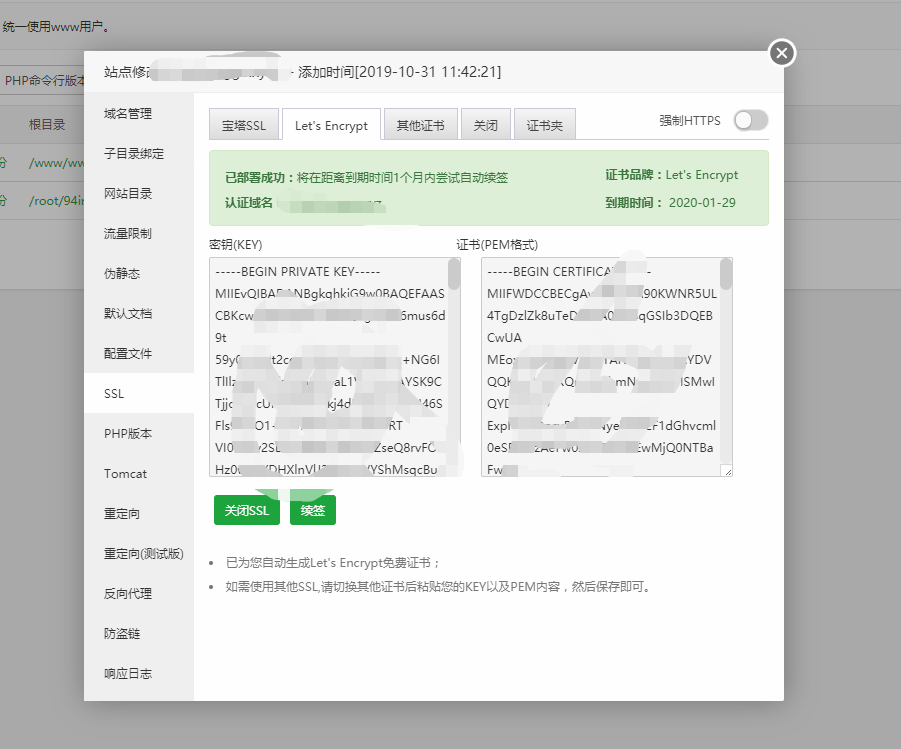
Task: Select 伪静态 in the sidebar
Action: click(x=138, y=274)
